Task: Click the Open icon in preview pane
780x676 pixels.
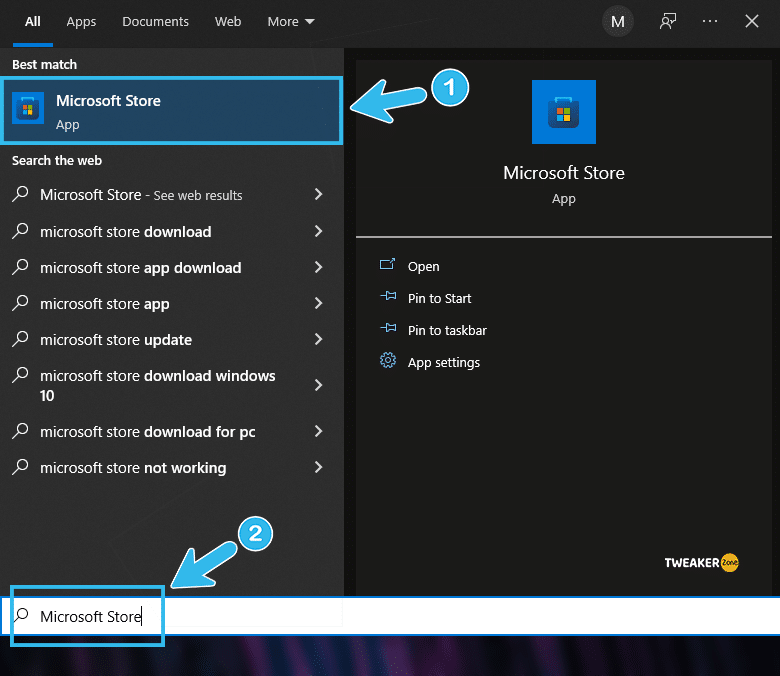Action: [x=388, y=264]
